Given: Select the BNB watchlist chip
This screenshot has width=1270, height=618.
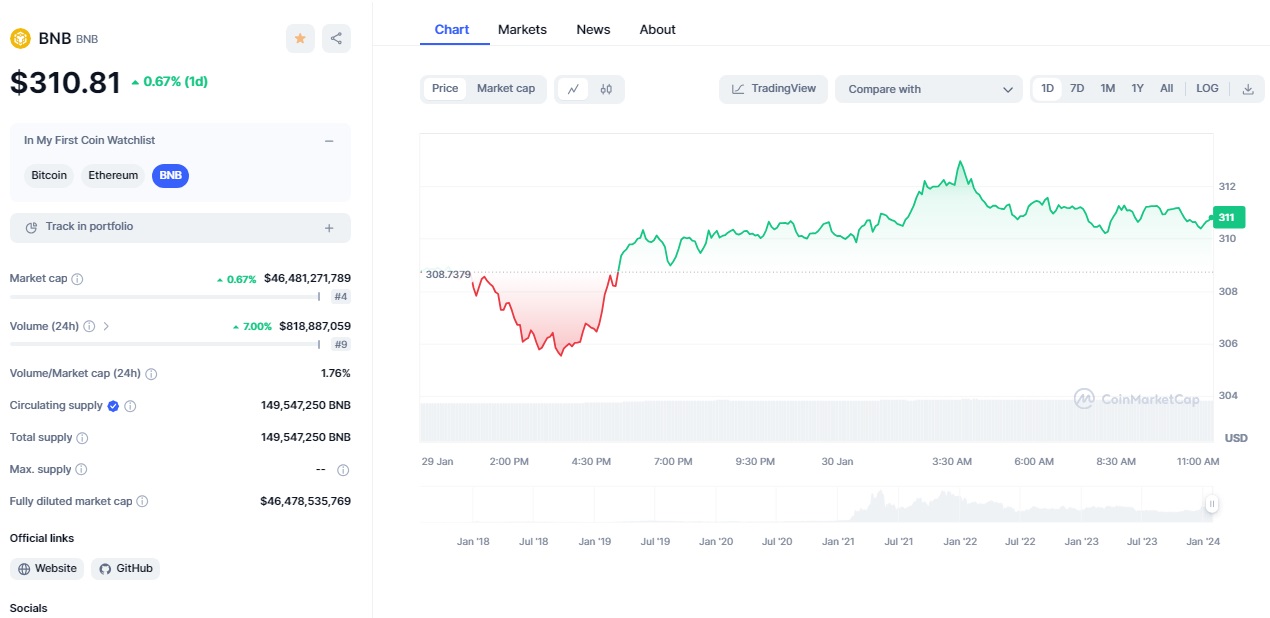Looking at the screenshot, I should 171,176.
